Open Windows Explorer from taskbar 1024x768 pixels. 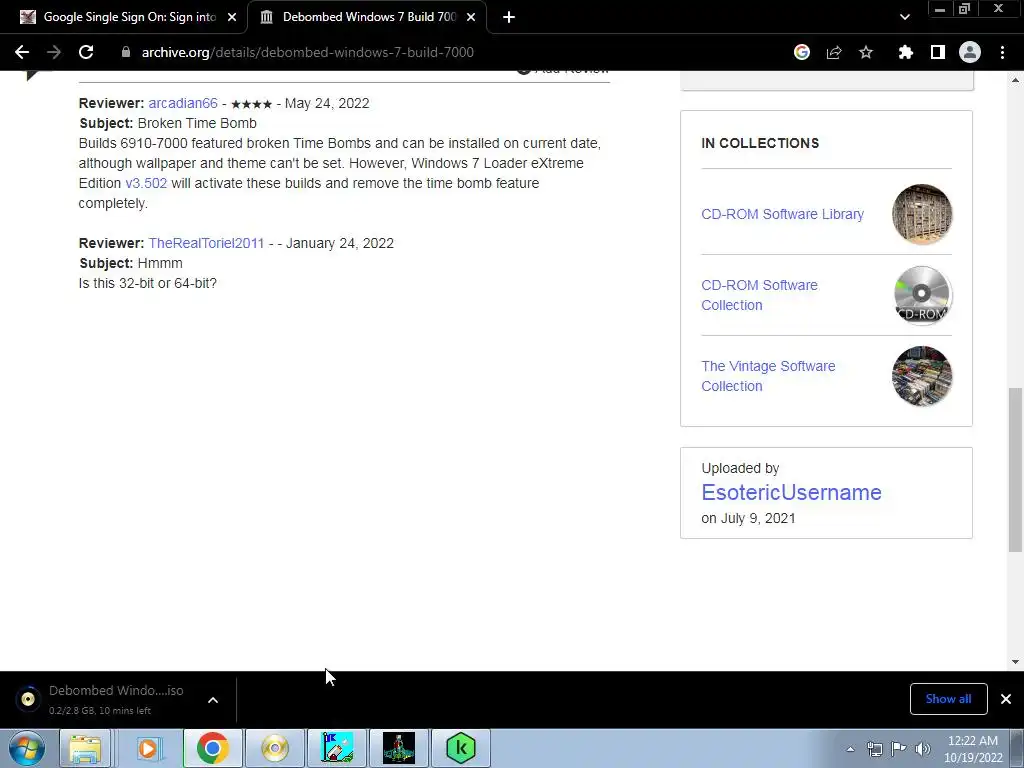pyautogui.click(x=85, y=748)
